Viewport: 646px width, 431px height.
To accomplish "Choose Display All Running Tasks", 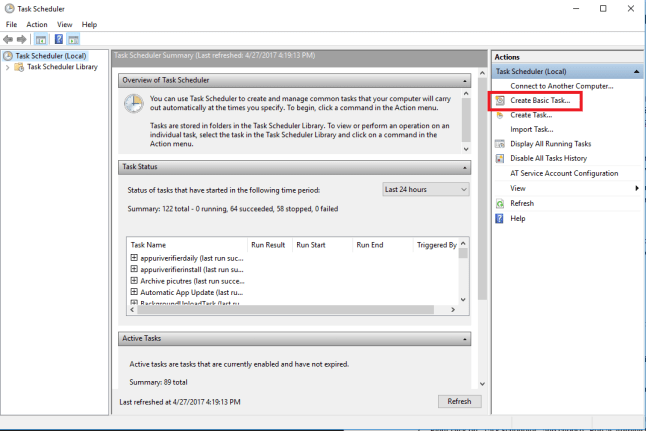I will tap(550, 144).
